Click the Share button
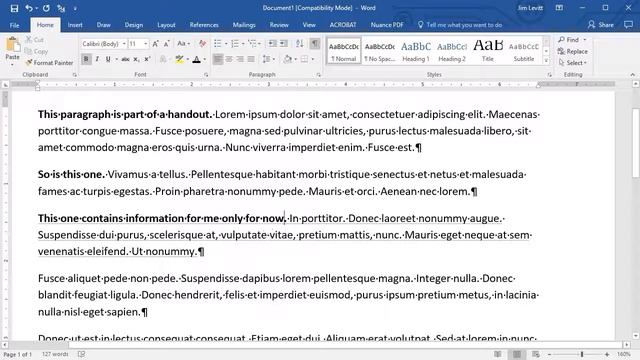The width and height of the screenshot is (640, 360). [601, 25]
